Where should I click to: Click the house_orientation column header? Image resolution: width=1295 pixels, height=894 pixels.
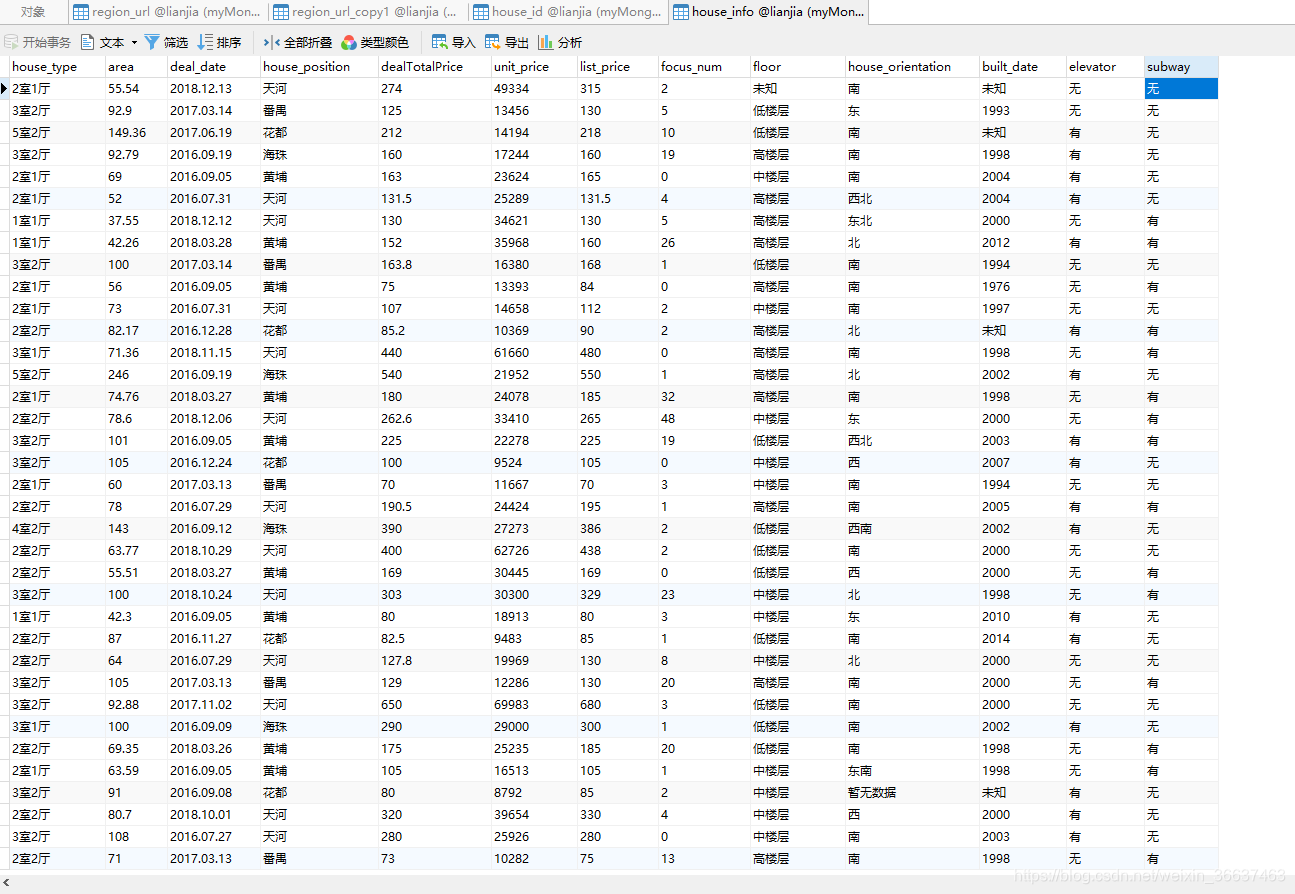(x=912, y=67)
